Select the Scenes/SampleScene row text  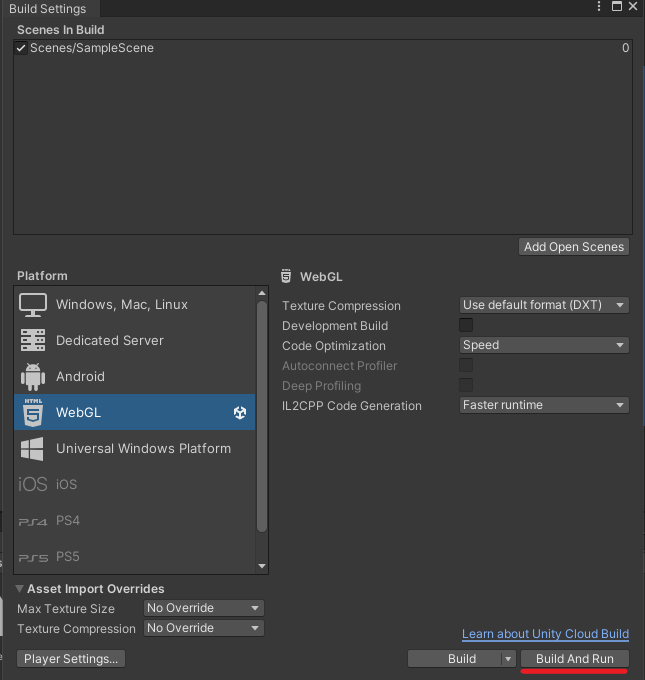pos(92,48)
